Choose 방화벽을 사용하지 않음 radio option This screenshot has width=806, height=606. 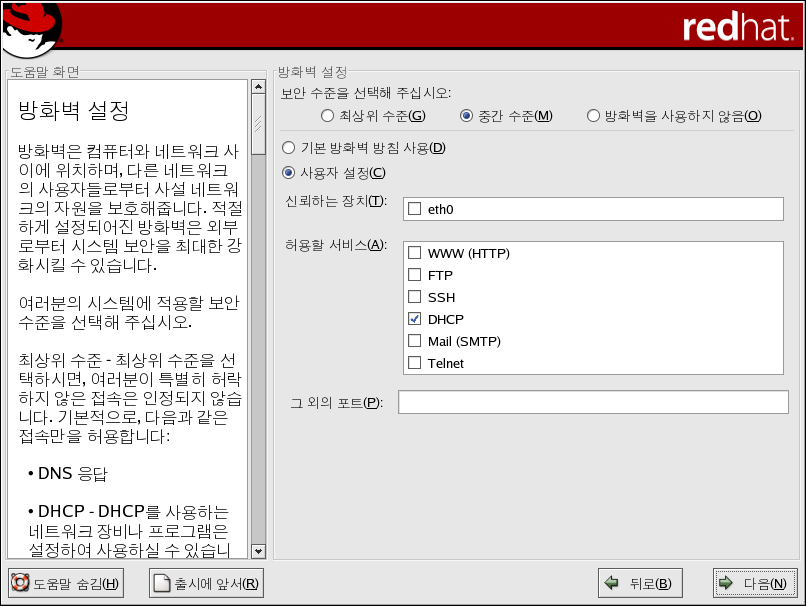(593, 116)
